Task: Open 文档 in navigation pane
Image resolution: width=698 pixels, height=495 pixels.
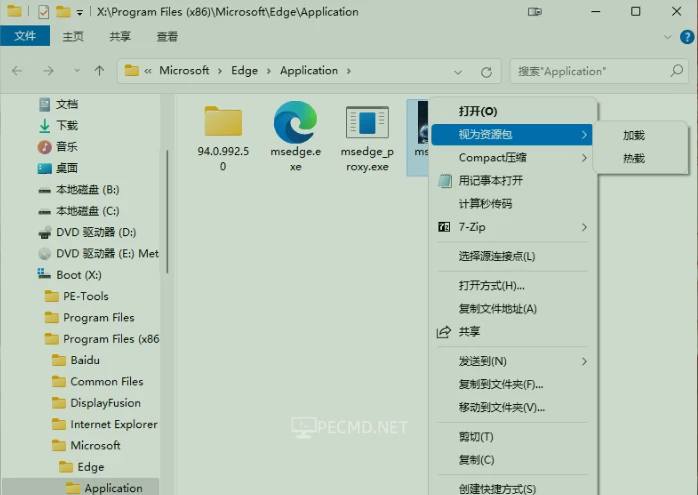Action: click(67, 105)
